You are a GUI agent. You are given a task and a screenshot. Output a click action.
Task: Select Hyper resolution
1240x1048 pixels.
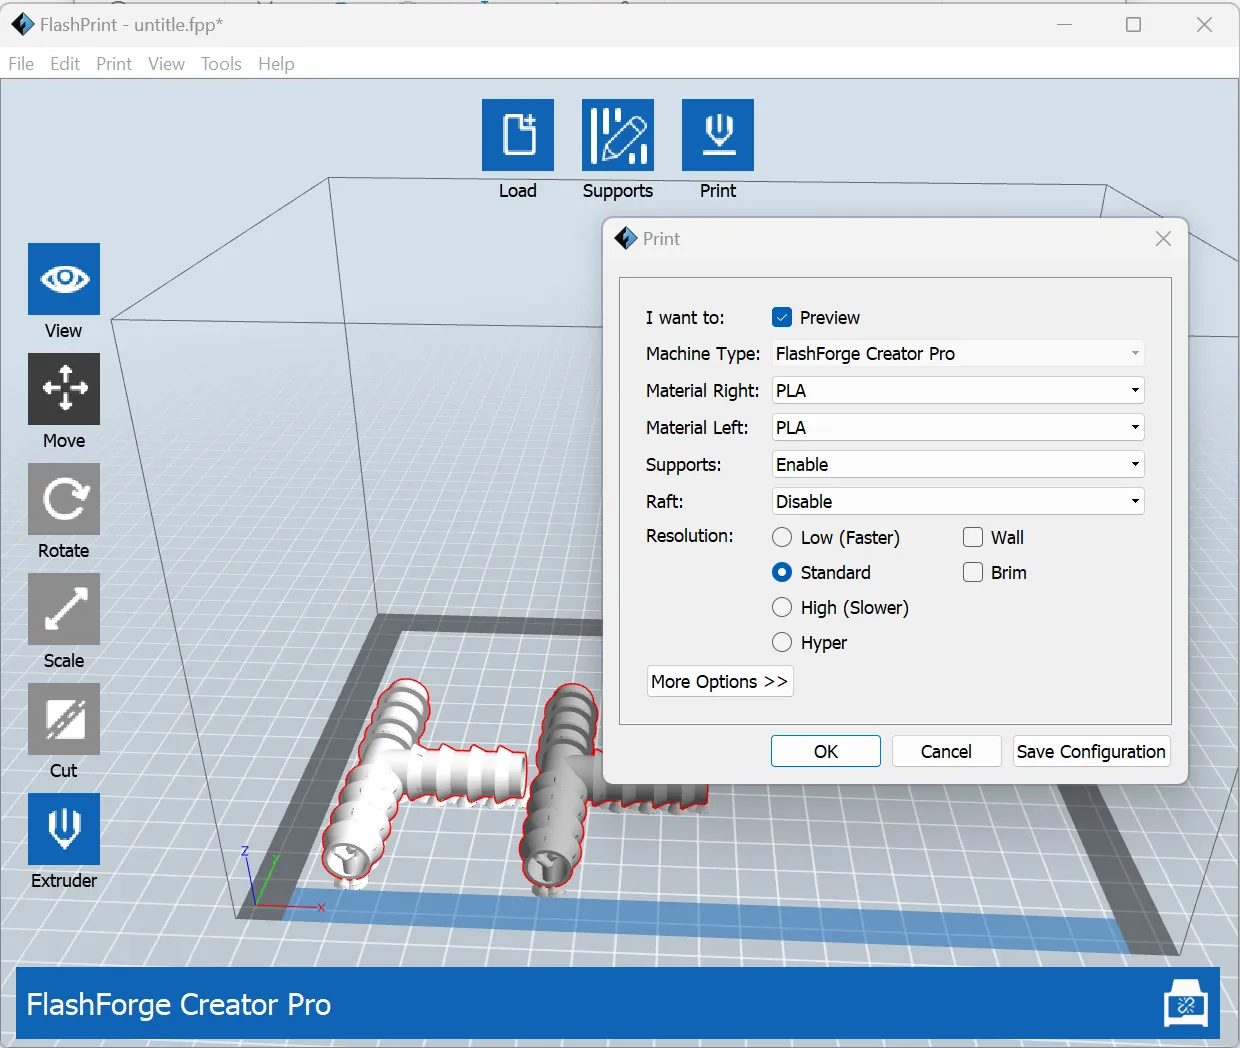pos(782,642)
